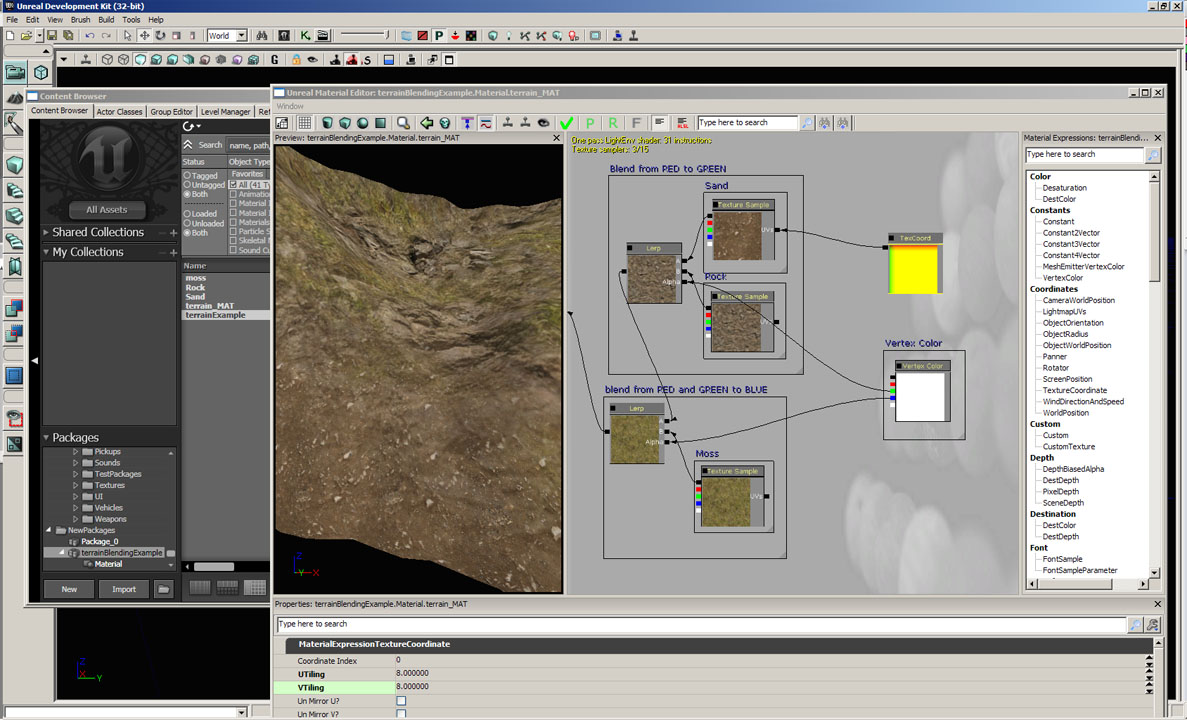Enable the Un Mirror U checkbox
Viewport: 1187px width, 720px height.
tap(401, 701)
